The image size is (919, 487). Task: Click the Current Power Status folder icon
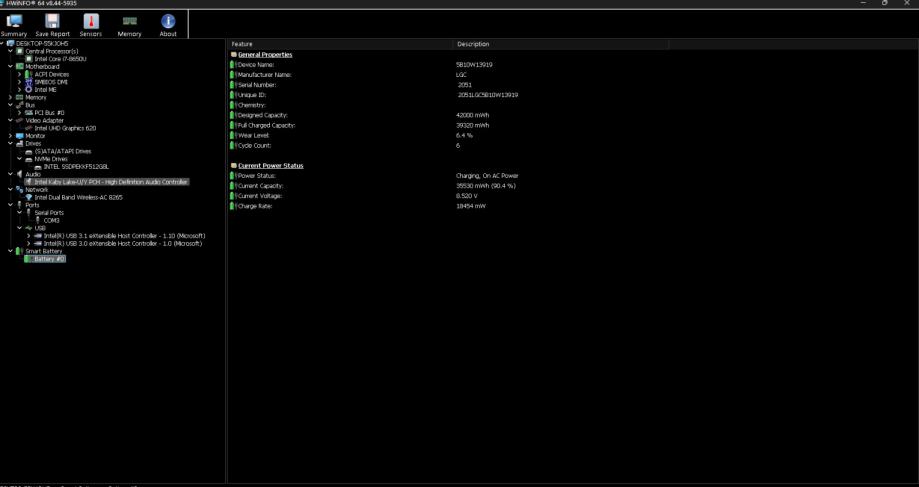point(234,166)
